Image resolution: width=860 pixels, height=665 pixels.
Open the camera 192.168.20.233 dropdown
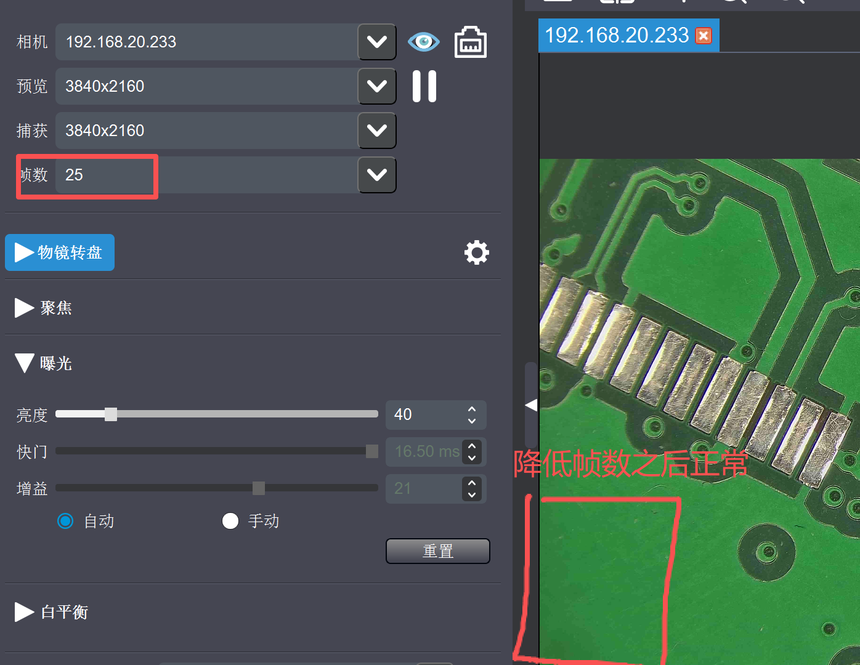click(x=377, y=42)
